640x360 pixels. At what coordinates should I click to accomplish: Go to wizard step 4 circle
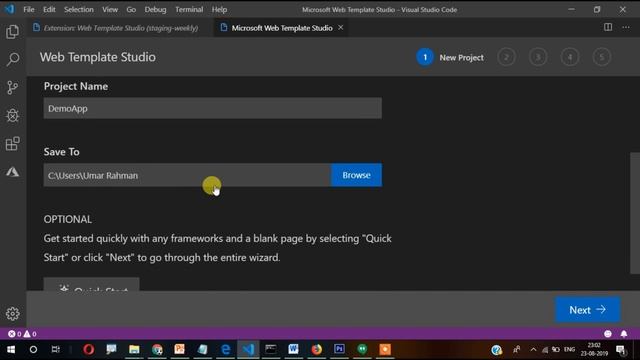570,57
